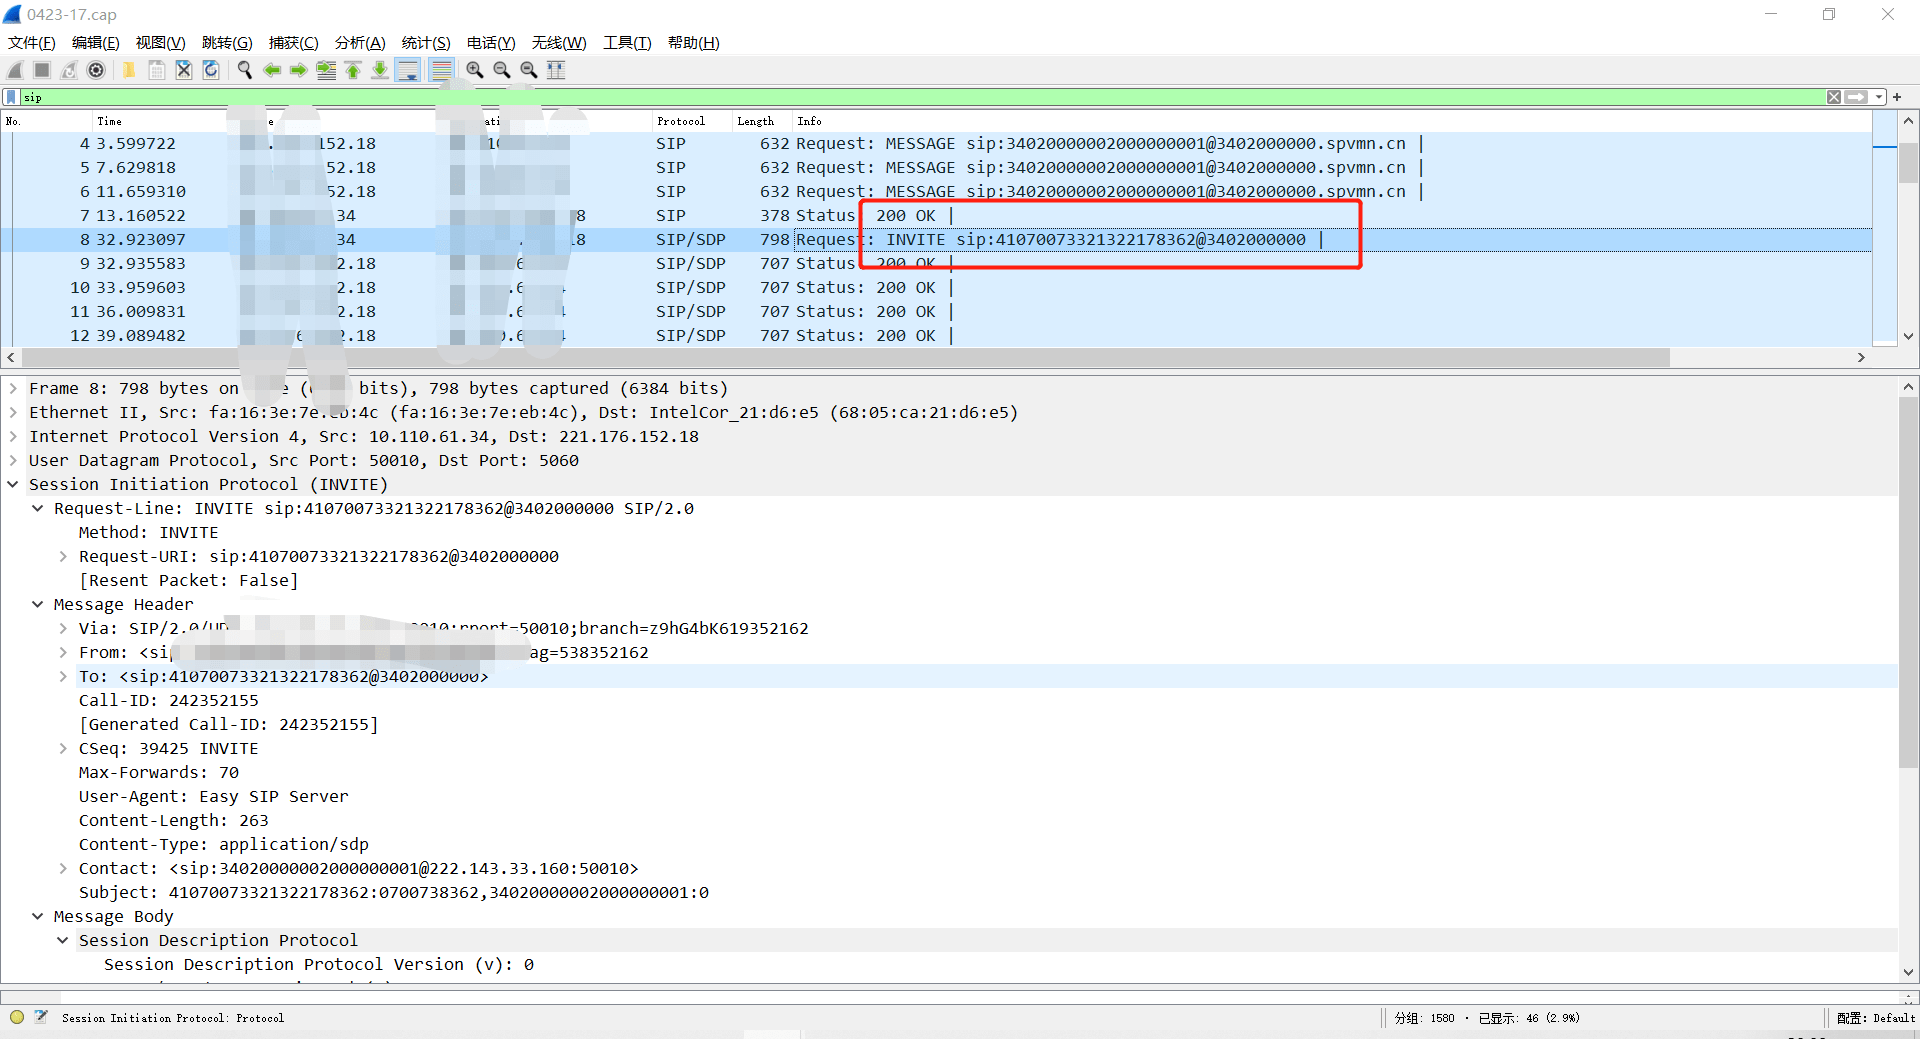Open the 跳转(G) menu
This screenshot has width=1920, height=1039.
227,43
